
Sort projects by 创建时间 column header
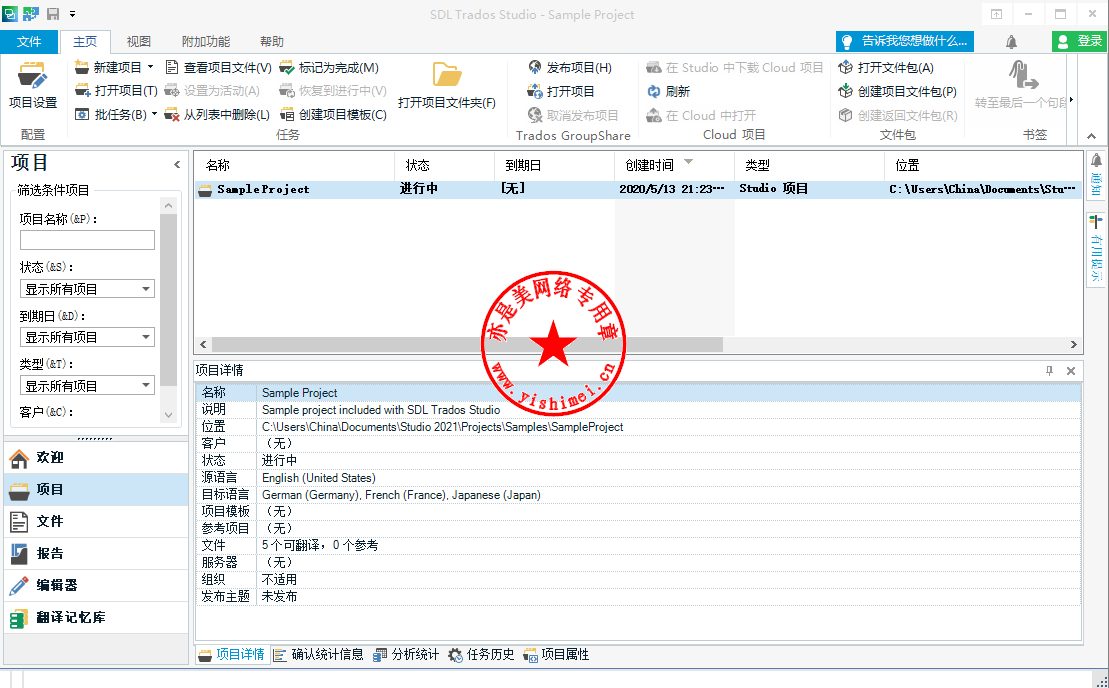pos(674,165)
